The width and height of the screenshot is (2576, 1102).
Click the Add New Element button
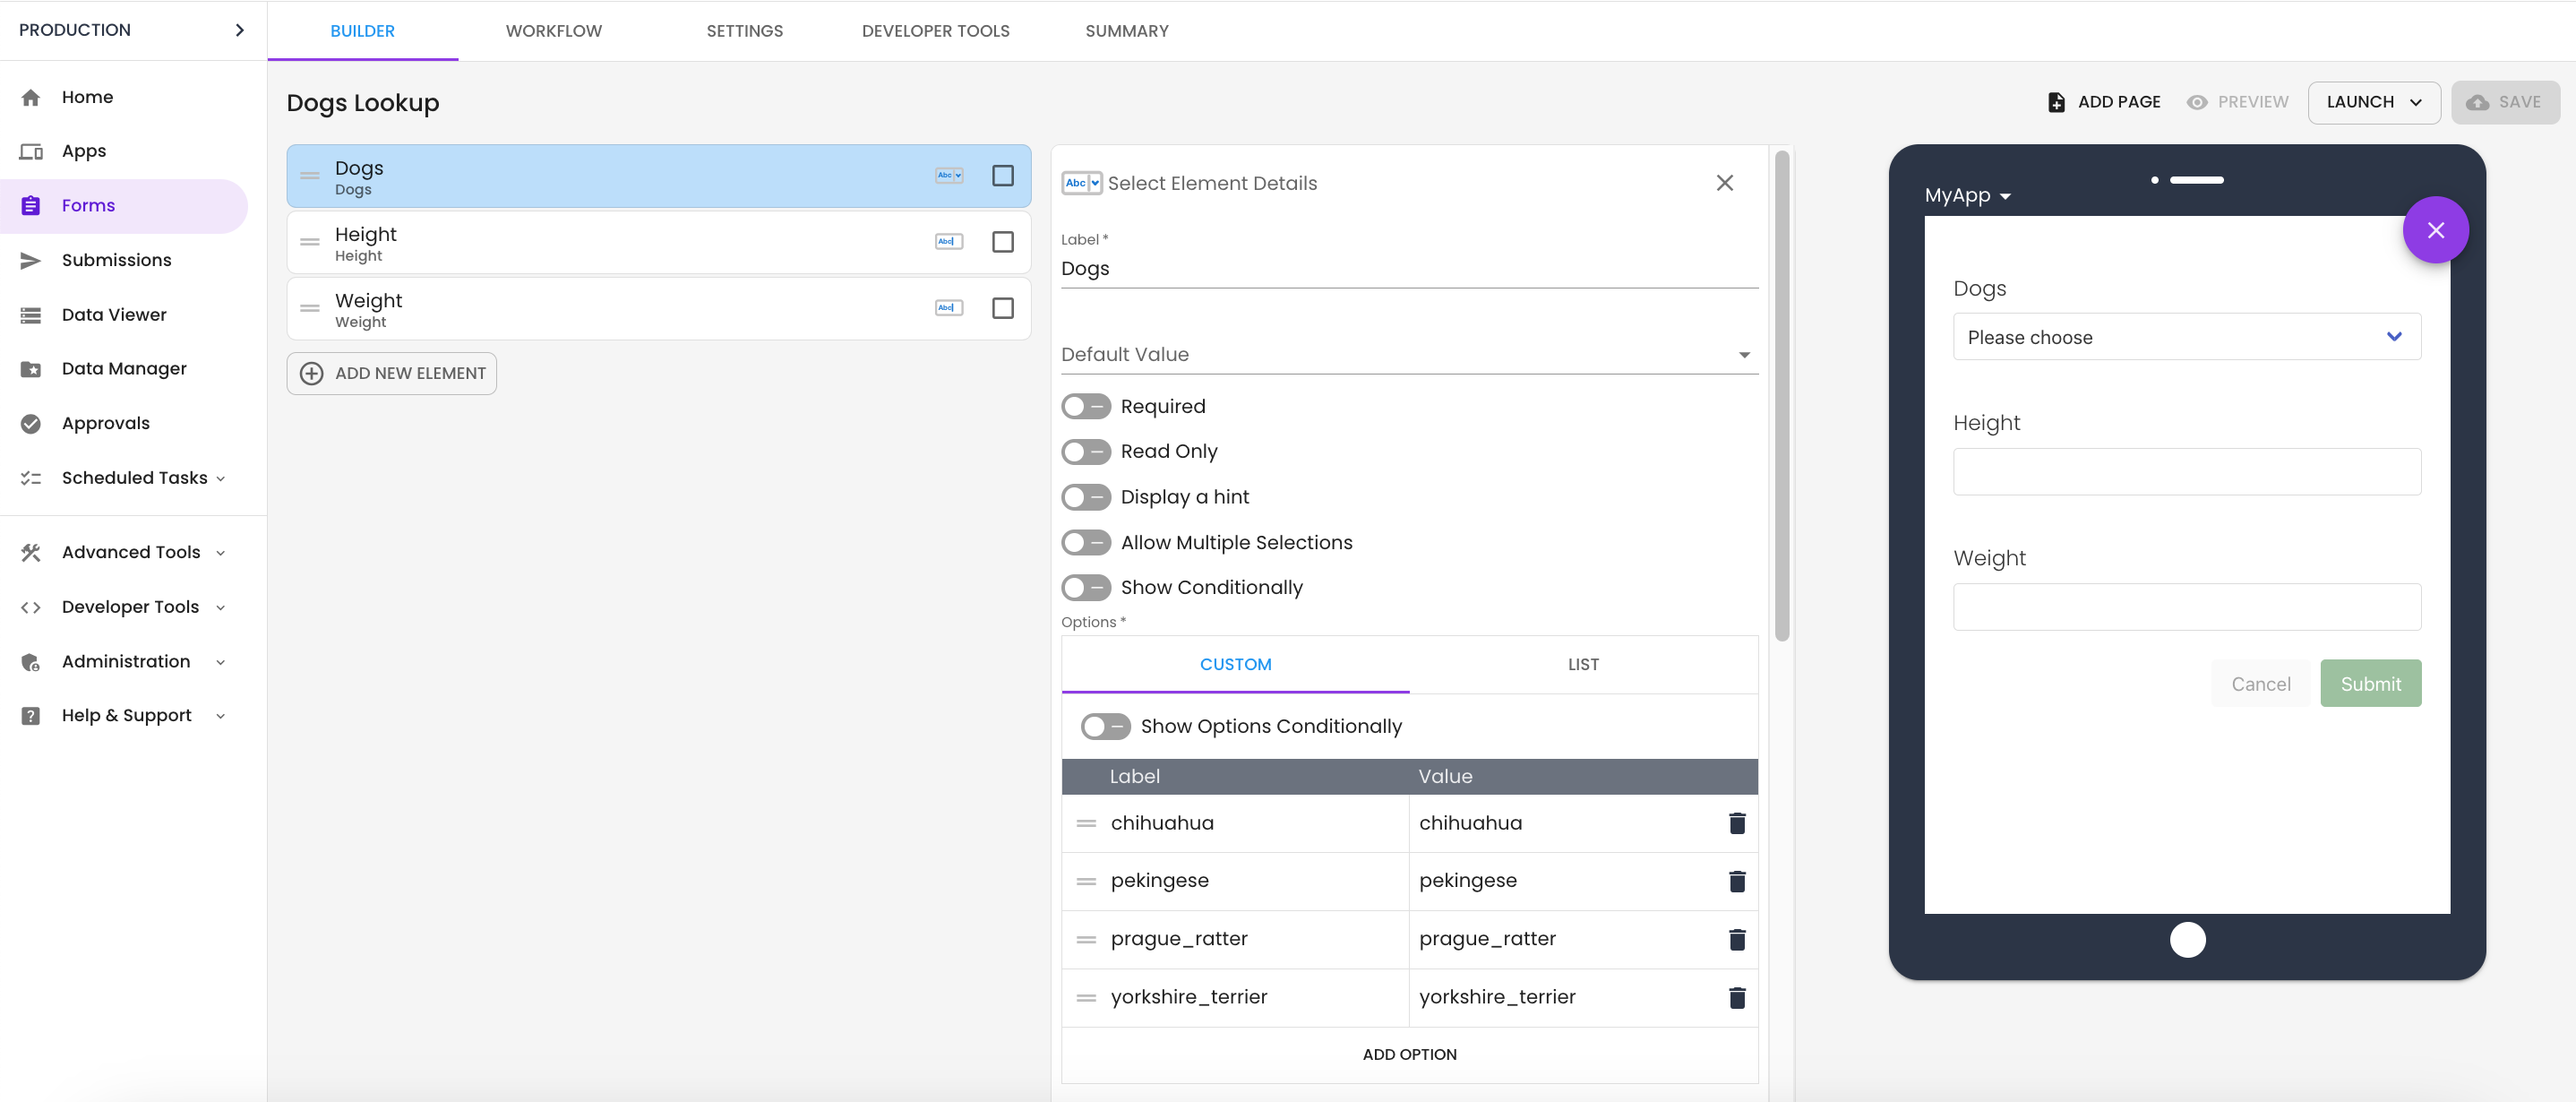392,373
